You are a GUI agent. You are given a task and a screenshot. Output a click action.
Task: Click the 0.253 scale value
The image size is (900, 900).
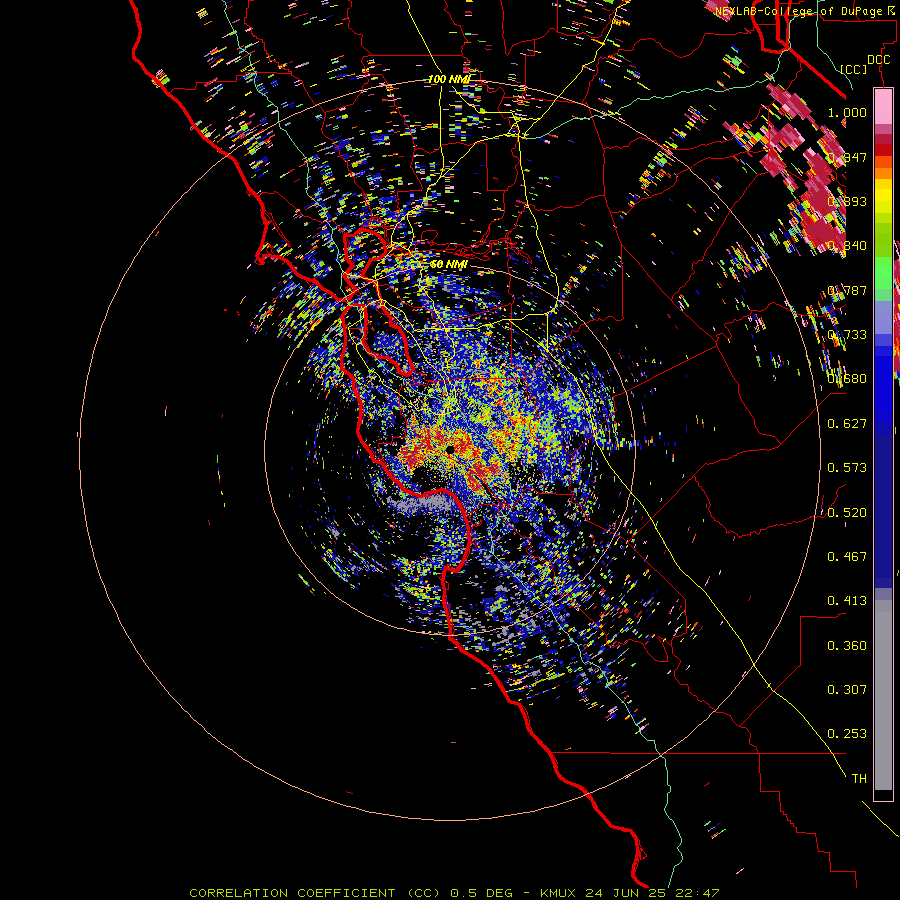847,734
